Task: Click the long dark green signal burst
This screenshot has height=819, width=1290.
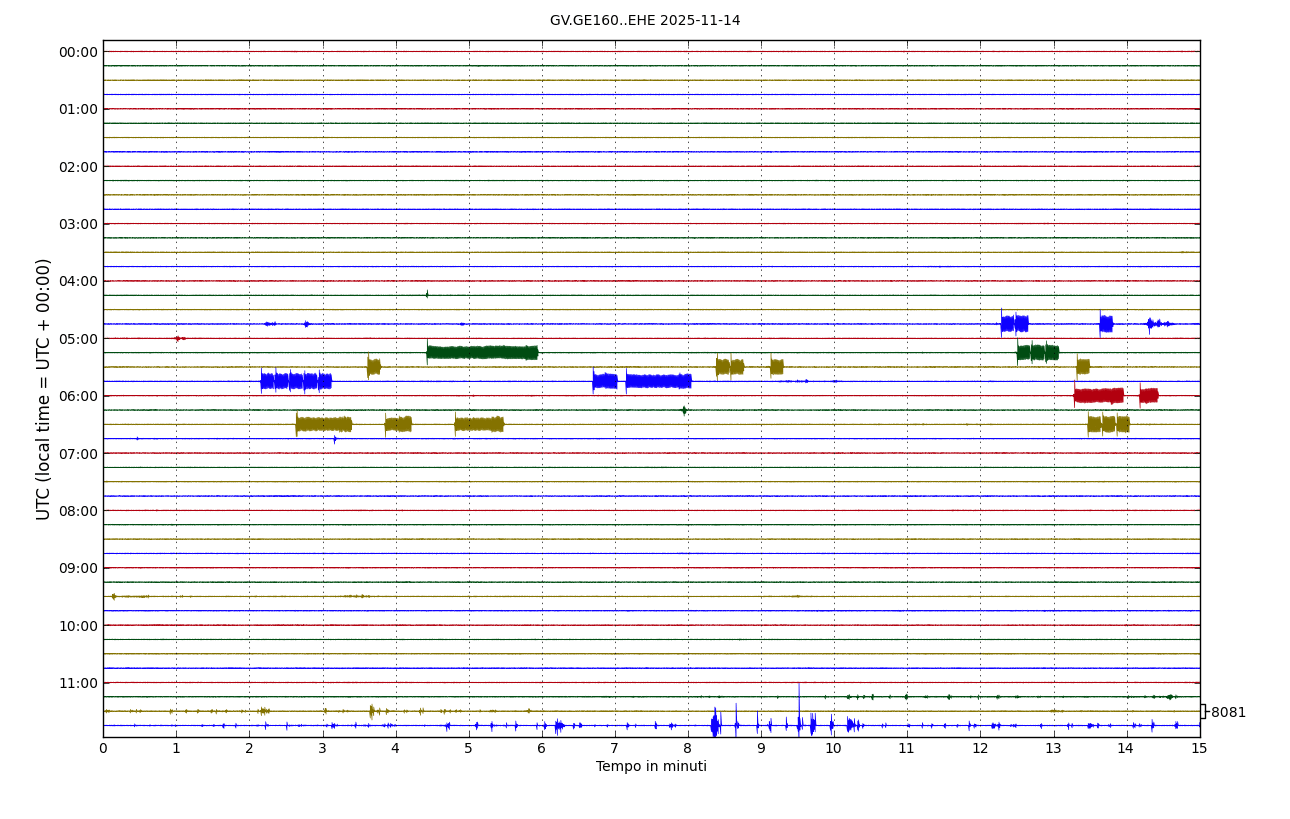Action: point(482,352)
